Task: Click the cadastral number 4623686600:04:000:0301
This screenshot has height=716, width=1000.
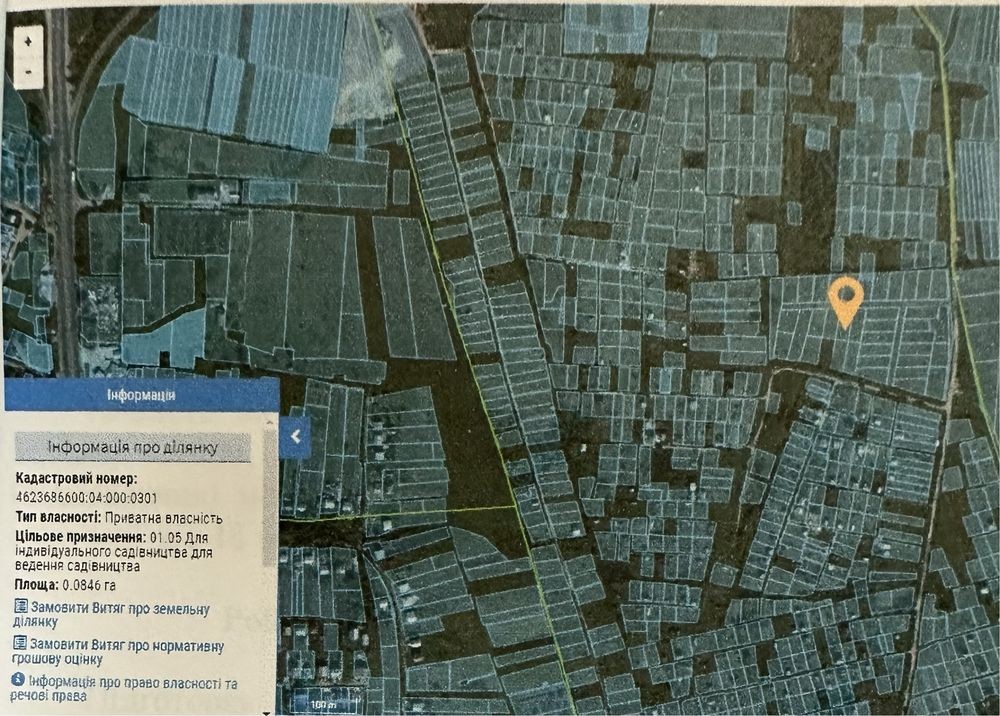Action: click(x=86, y=498)
